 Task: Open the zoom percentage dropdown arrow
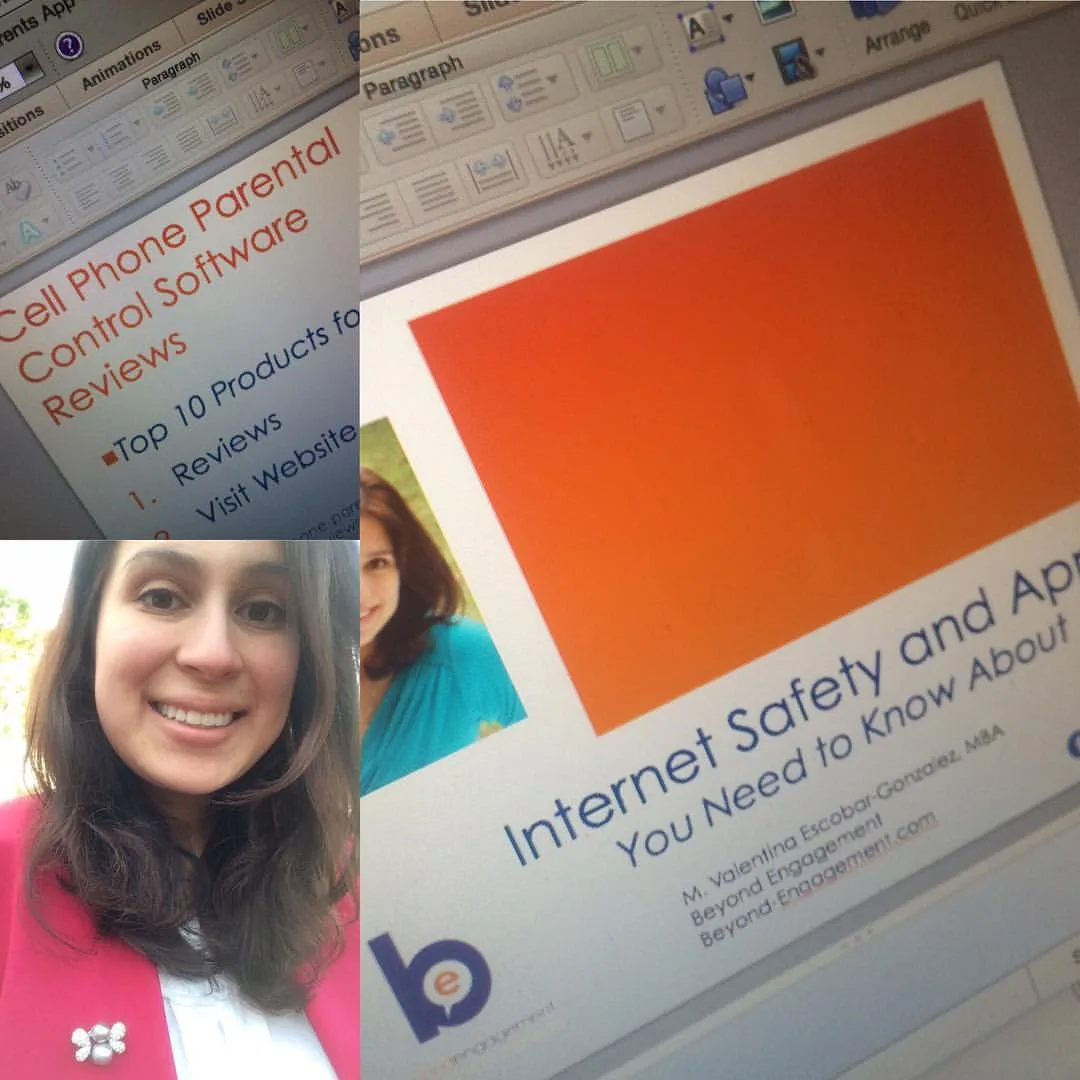click(30, 68)
